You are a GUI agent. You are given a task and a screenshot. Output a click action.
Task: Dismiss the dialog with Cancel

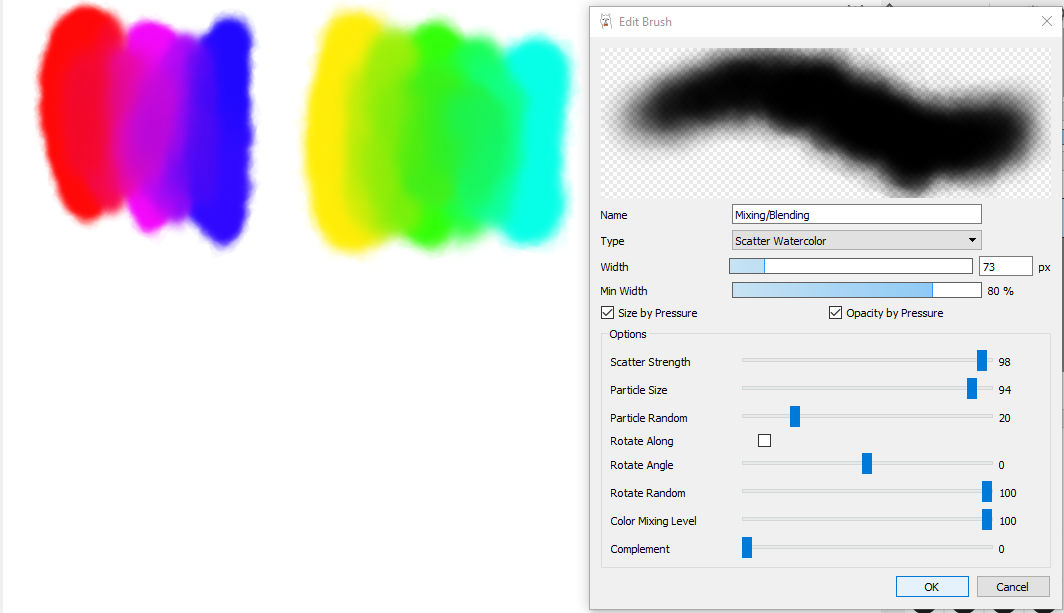(x=1013, y=586)
